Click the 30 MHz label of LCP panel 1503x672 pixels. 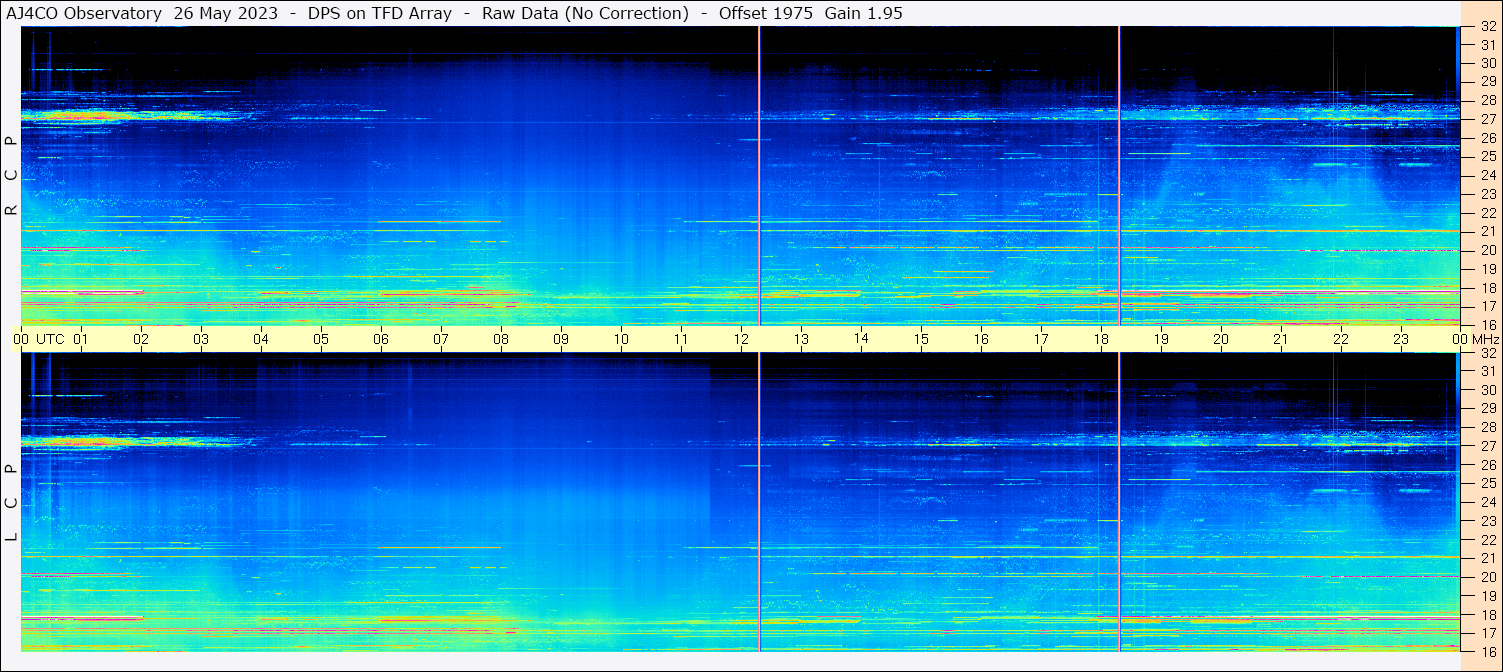(x=1487, y=390)
